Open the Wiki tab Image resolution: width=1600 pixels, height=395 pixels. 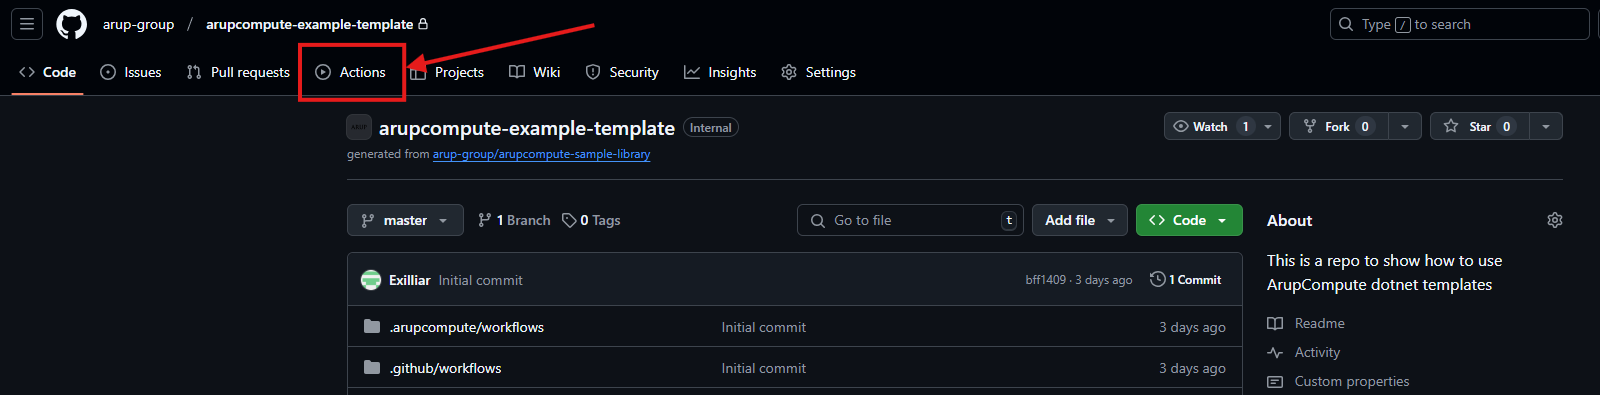535,72
